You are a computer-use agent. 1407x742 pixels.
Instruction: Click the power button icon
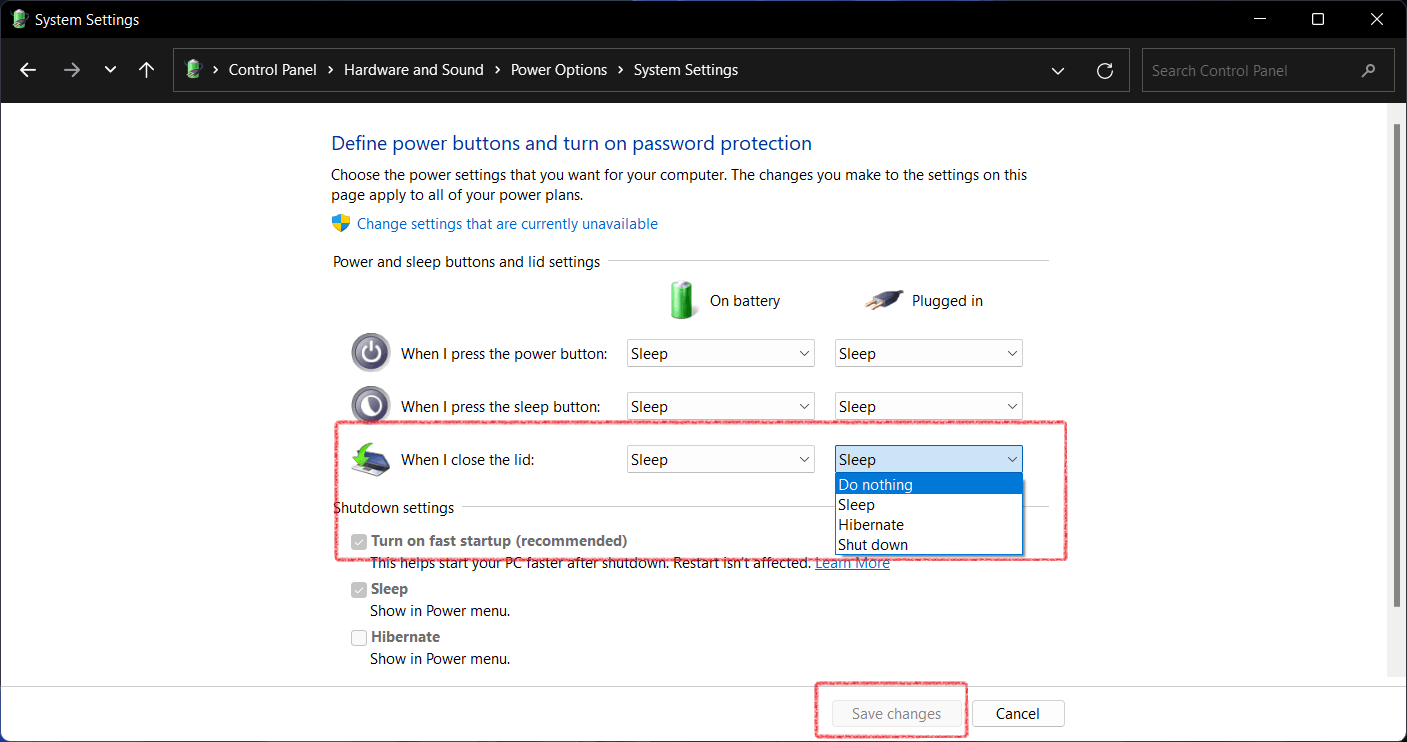pyautogui.click(x=370, y=353)
